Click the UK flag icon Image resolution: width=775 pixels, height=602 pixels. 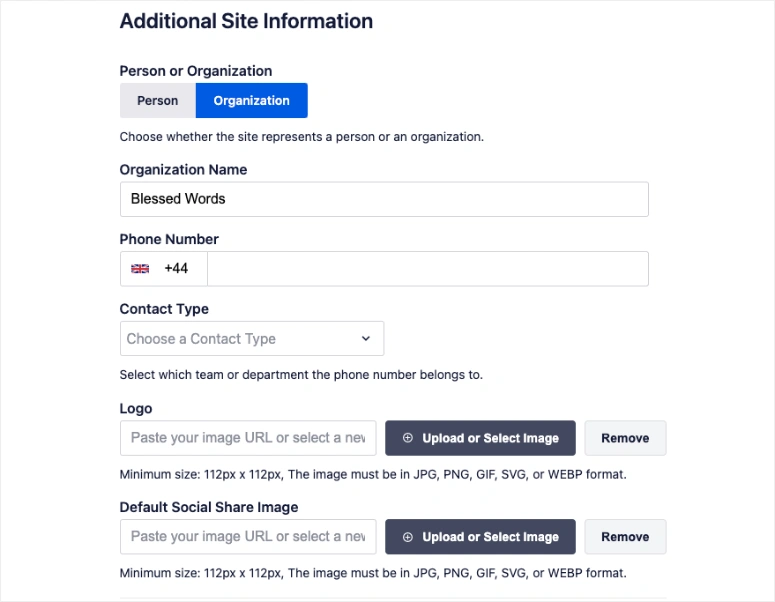coord(140,269)
